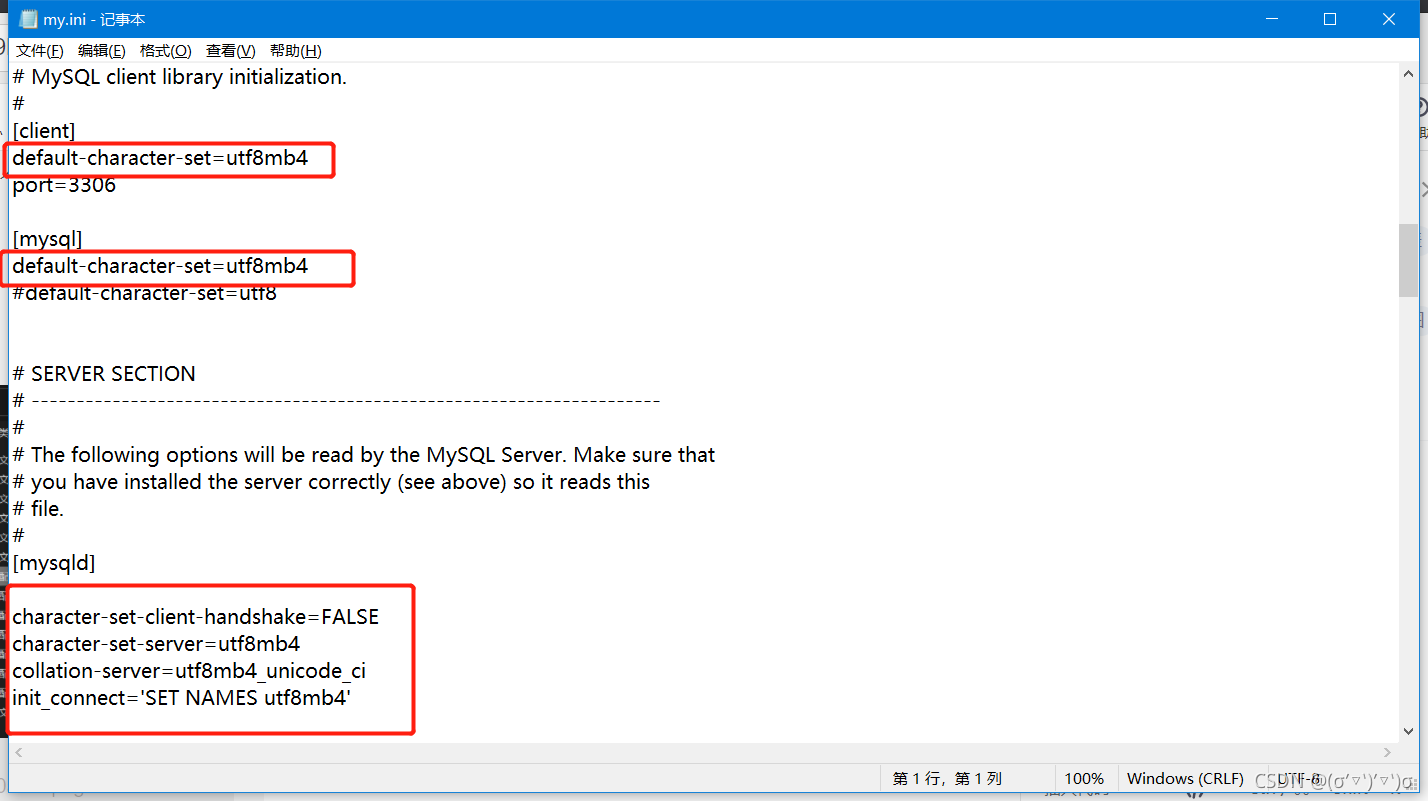The width and height of the screenshot is (1428, 801).
Task: Close the my.ini Notepad window
Action: pos(1389,19)
